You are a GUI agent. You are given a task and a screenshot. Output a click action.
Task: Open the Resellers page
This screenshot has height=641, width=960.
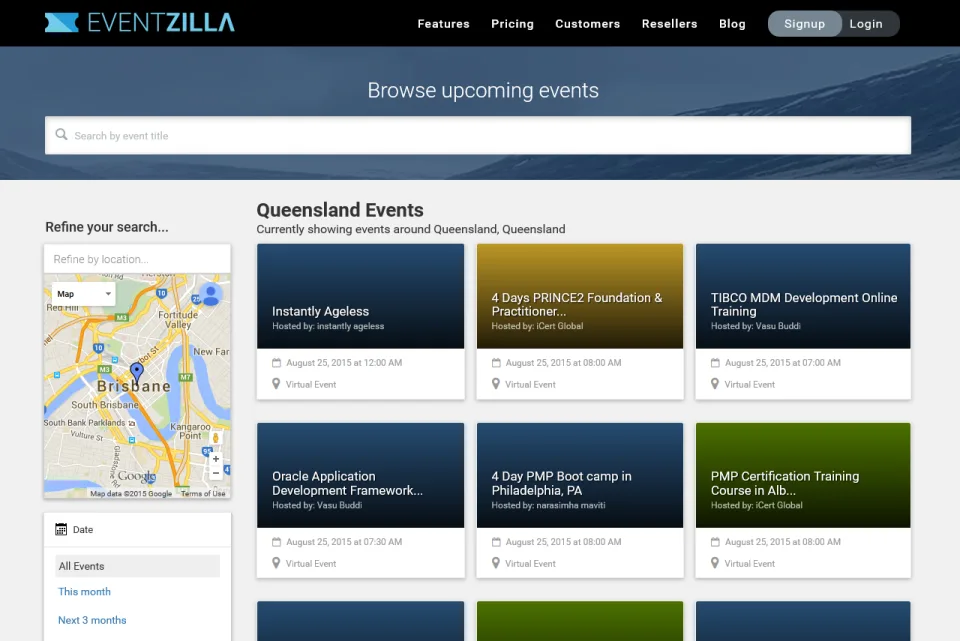point(669,24)
